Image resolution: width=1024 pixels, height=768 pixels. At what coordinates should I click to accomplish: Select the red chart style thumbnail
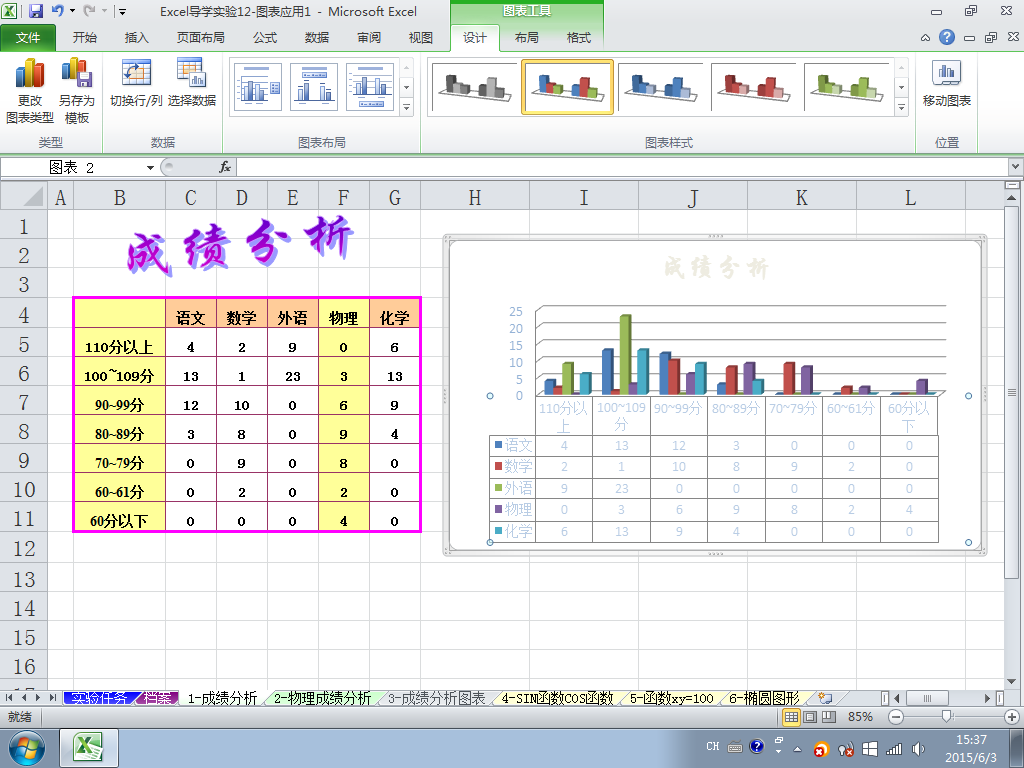point(754,88)
